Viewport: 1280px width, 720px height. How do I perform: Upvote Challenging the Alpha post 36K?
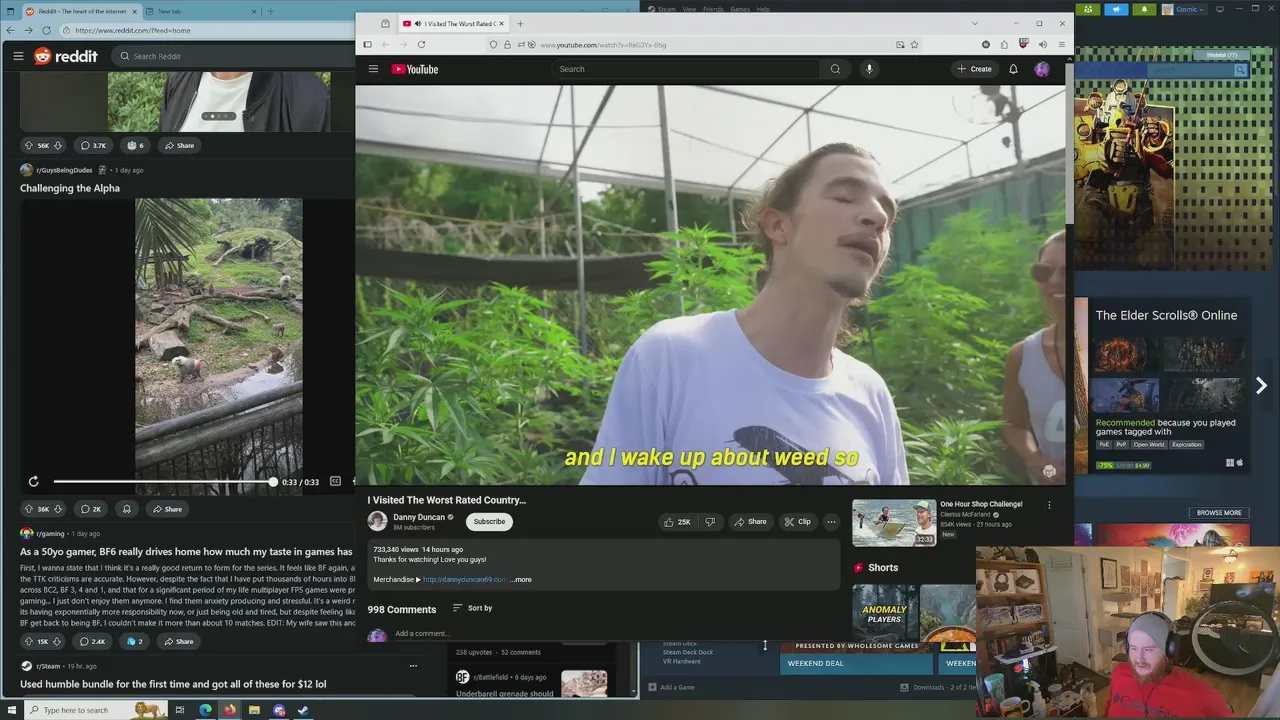click(x=29, y=509)
